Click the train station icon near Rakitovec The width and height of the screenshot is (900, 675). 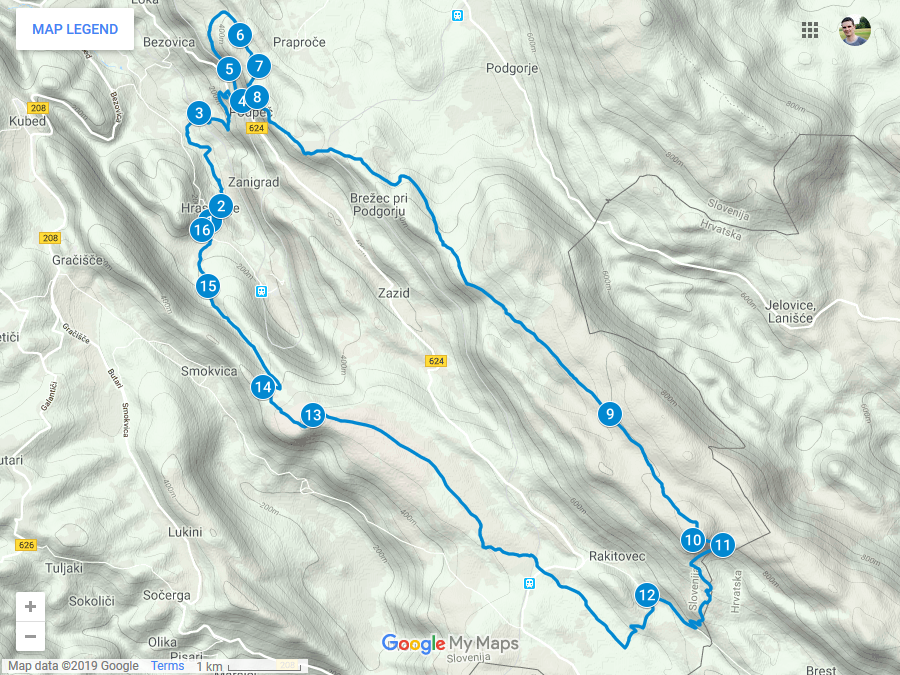coord(530,584)
